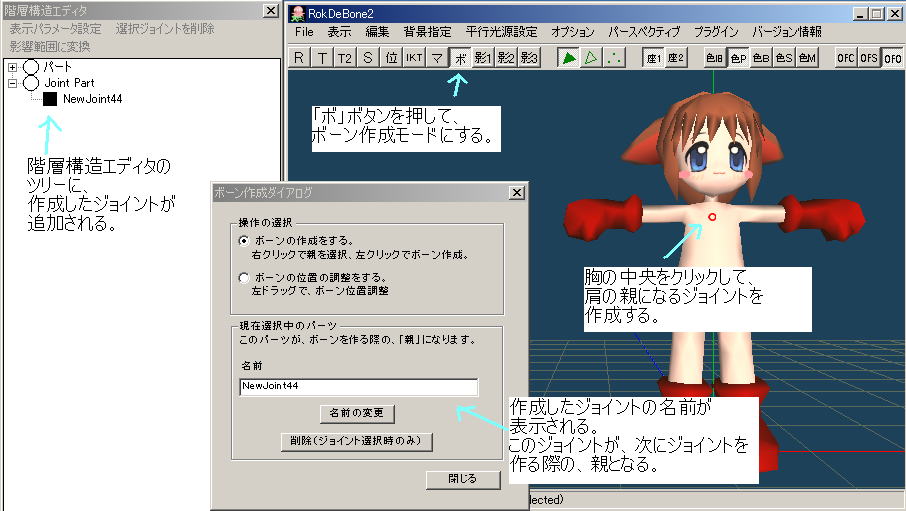Click the T2 toolbar button
Viewport: 906px width, 511px height.
(345, 58)
